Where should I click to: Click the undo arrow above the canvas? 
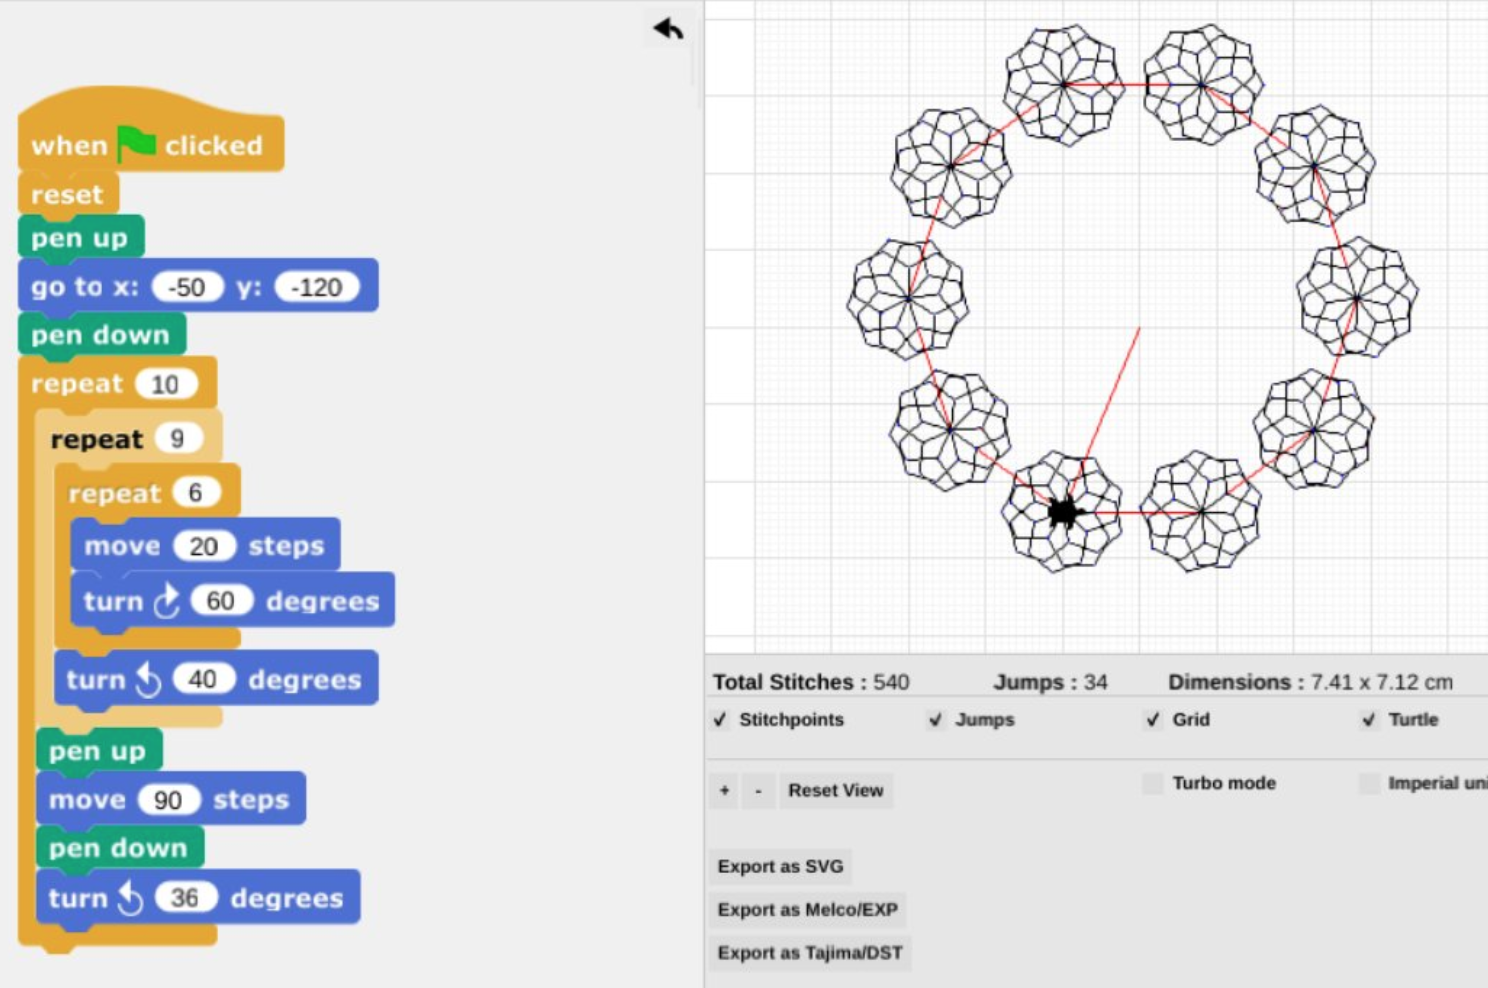[x=667, y=29]
